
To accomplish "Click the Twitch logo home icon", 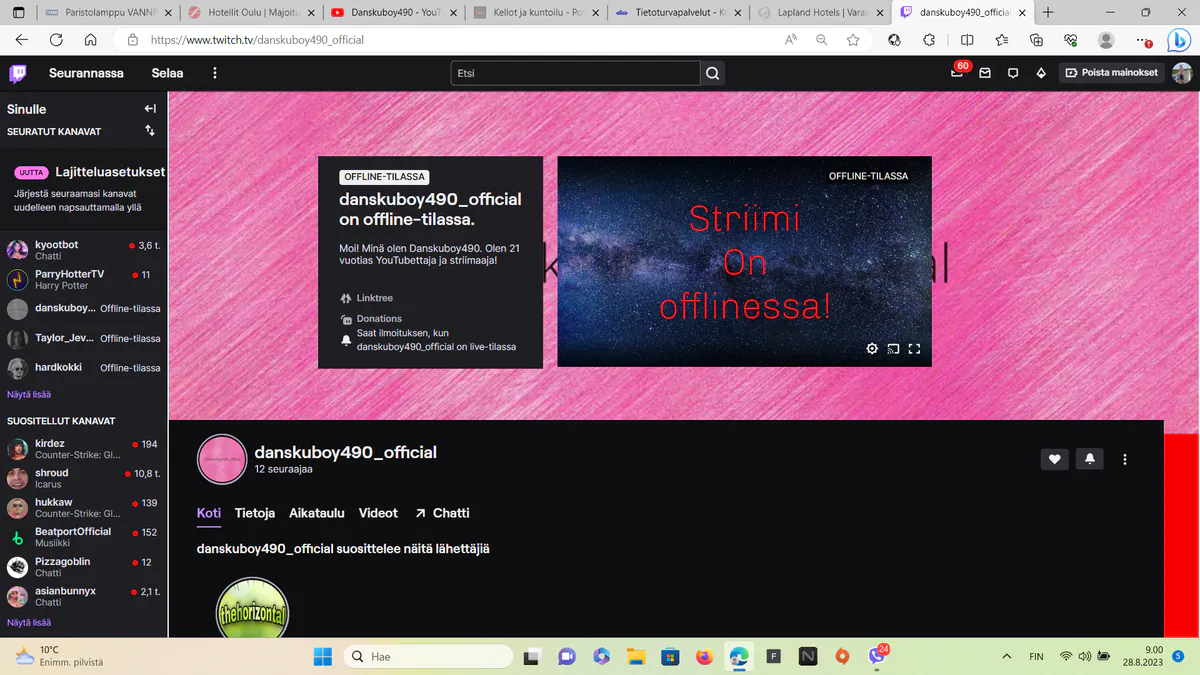I will (18, 73).
